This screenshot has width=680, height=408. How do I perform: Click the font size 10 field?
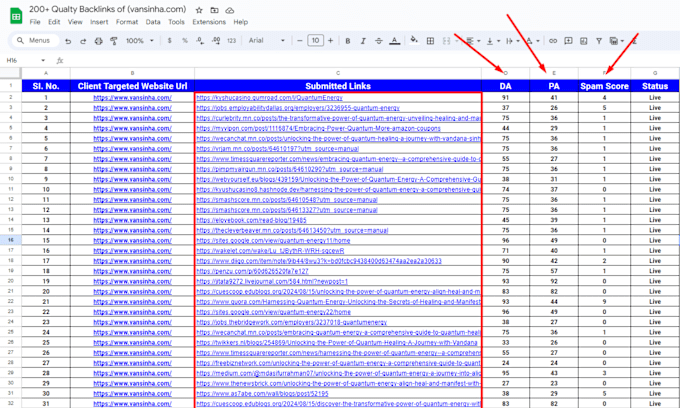[x=315, y=41]
